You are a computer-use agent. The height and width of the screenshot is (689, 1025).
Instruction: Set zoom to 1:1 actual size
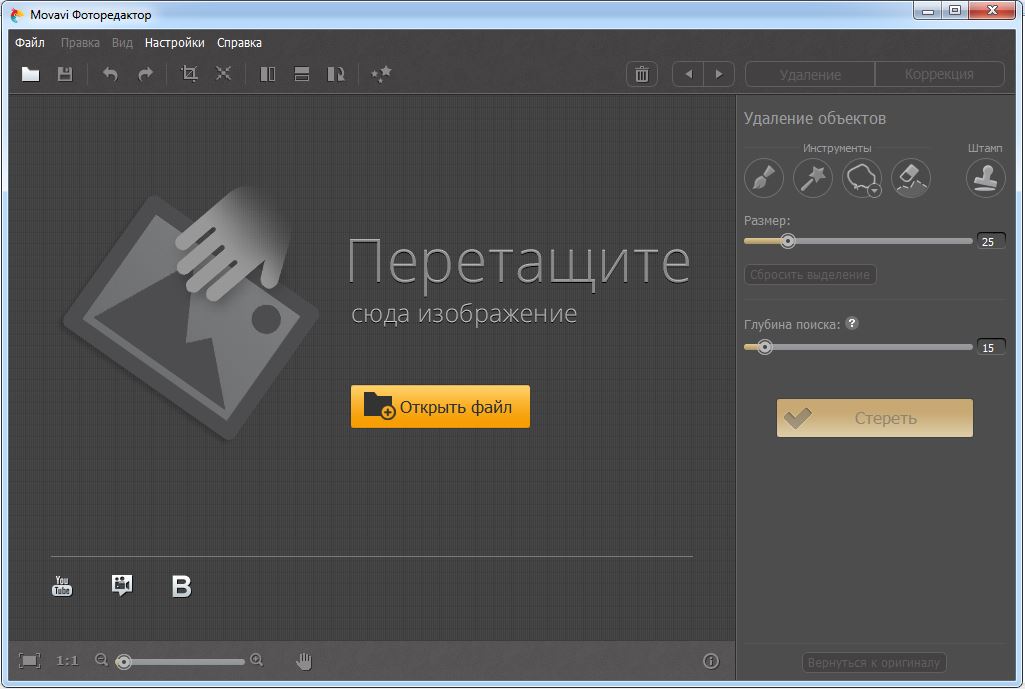pyautogui.click(x=67, y=660)
